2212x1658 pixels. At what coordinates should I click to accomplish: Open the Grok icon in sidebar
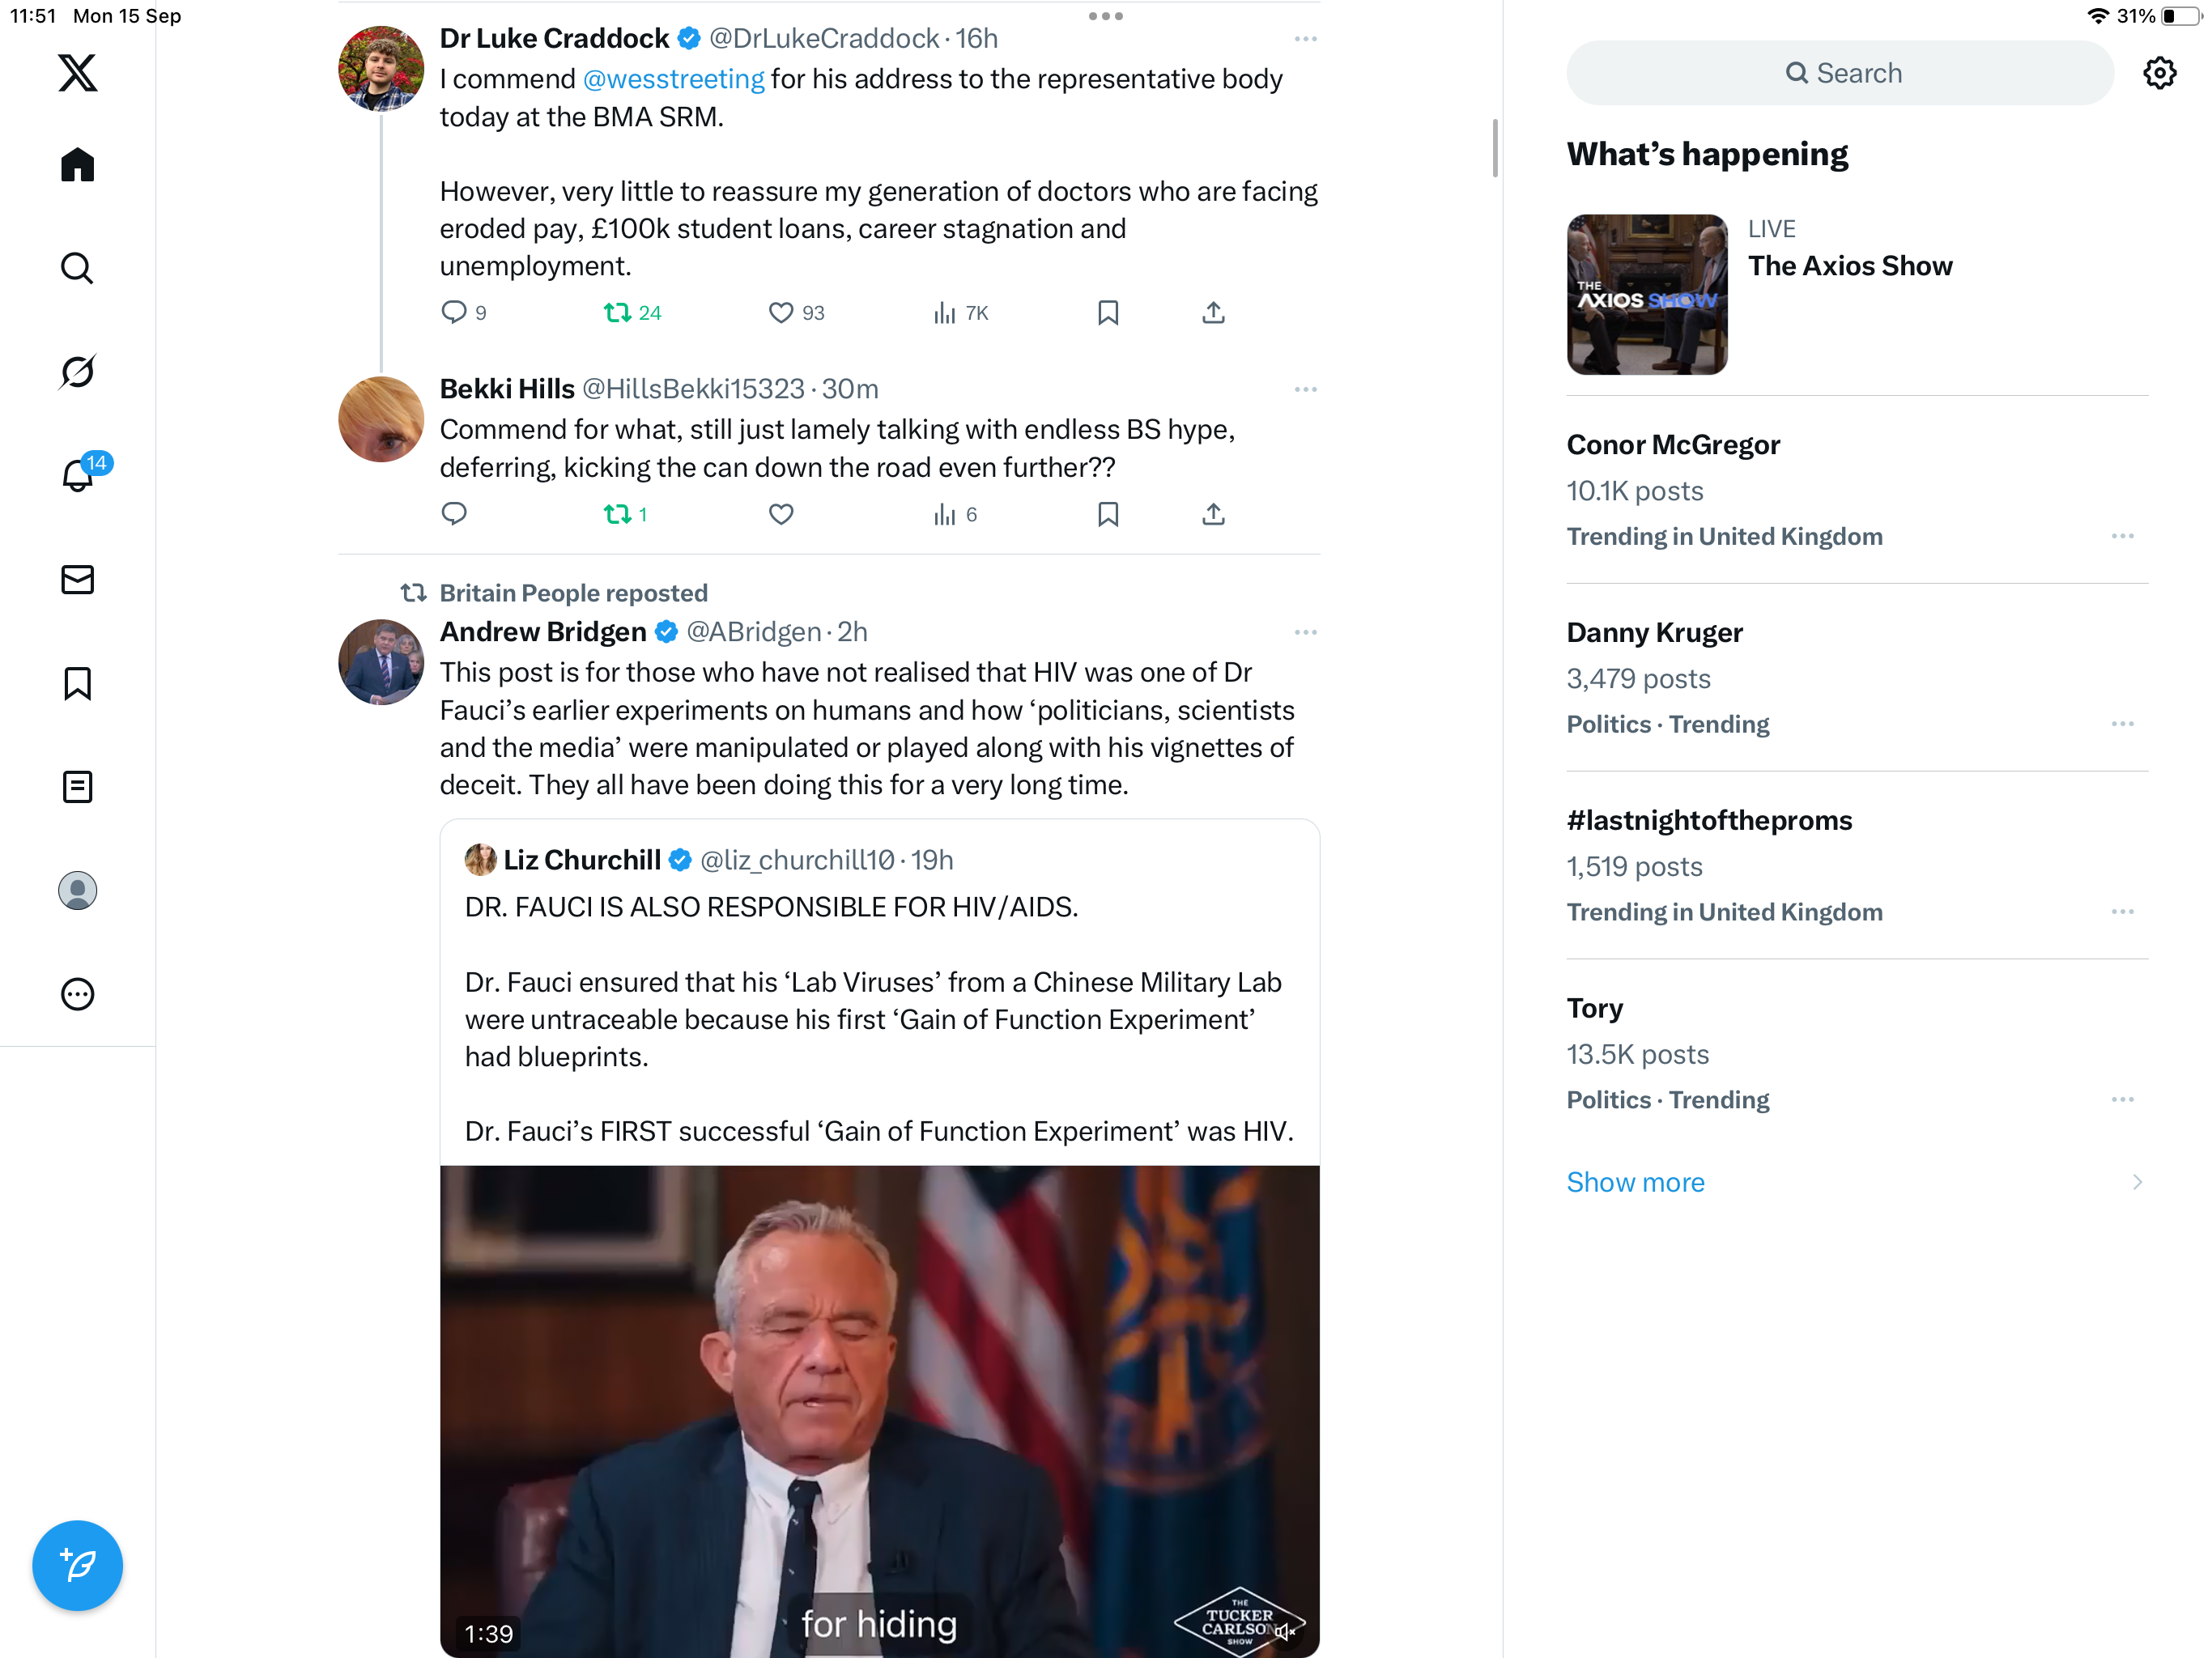77,372
